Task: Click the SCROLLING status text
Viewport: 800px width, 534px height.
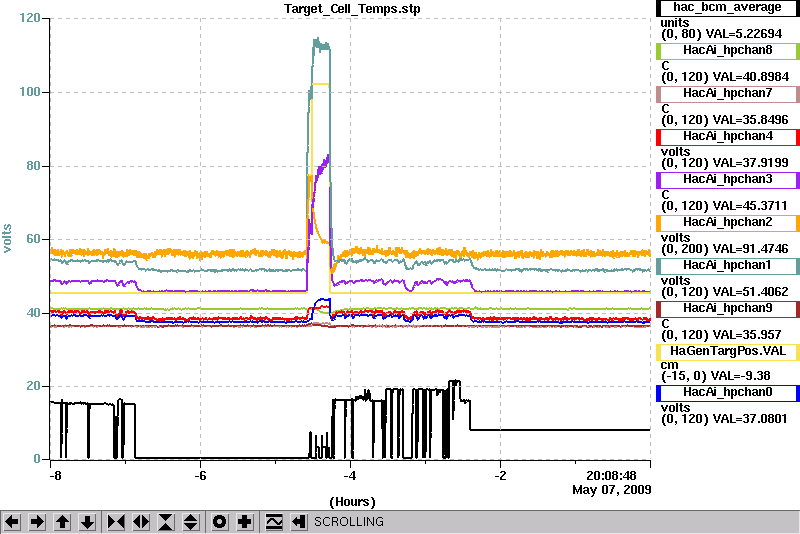Action: click(349, 522)
